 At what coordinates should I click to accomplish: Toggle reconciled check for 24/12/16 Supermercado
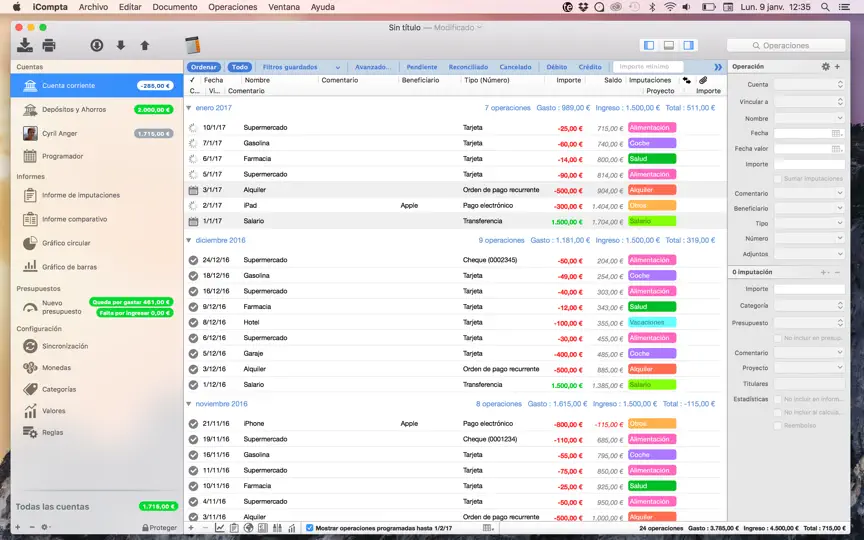coord(193,260)
